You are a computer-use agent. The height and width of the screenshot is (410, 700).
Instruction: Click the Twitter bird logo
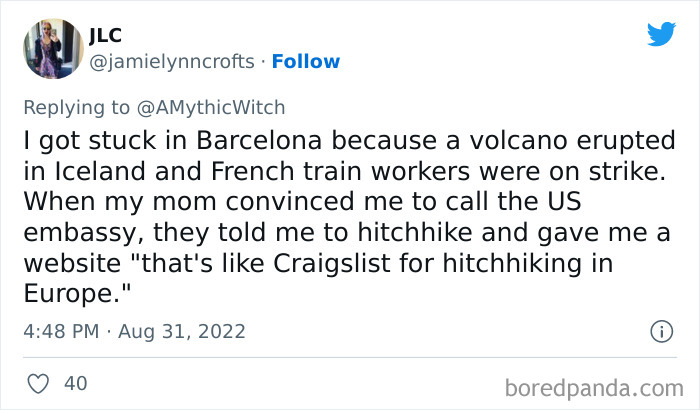point(661,35)
